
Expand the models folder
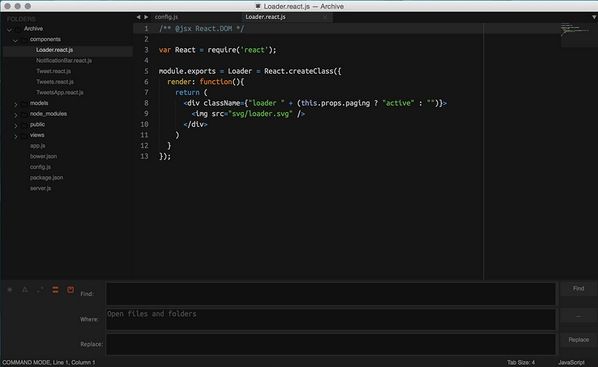16,104
